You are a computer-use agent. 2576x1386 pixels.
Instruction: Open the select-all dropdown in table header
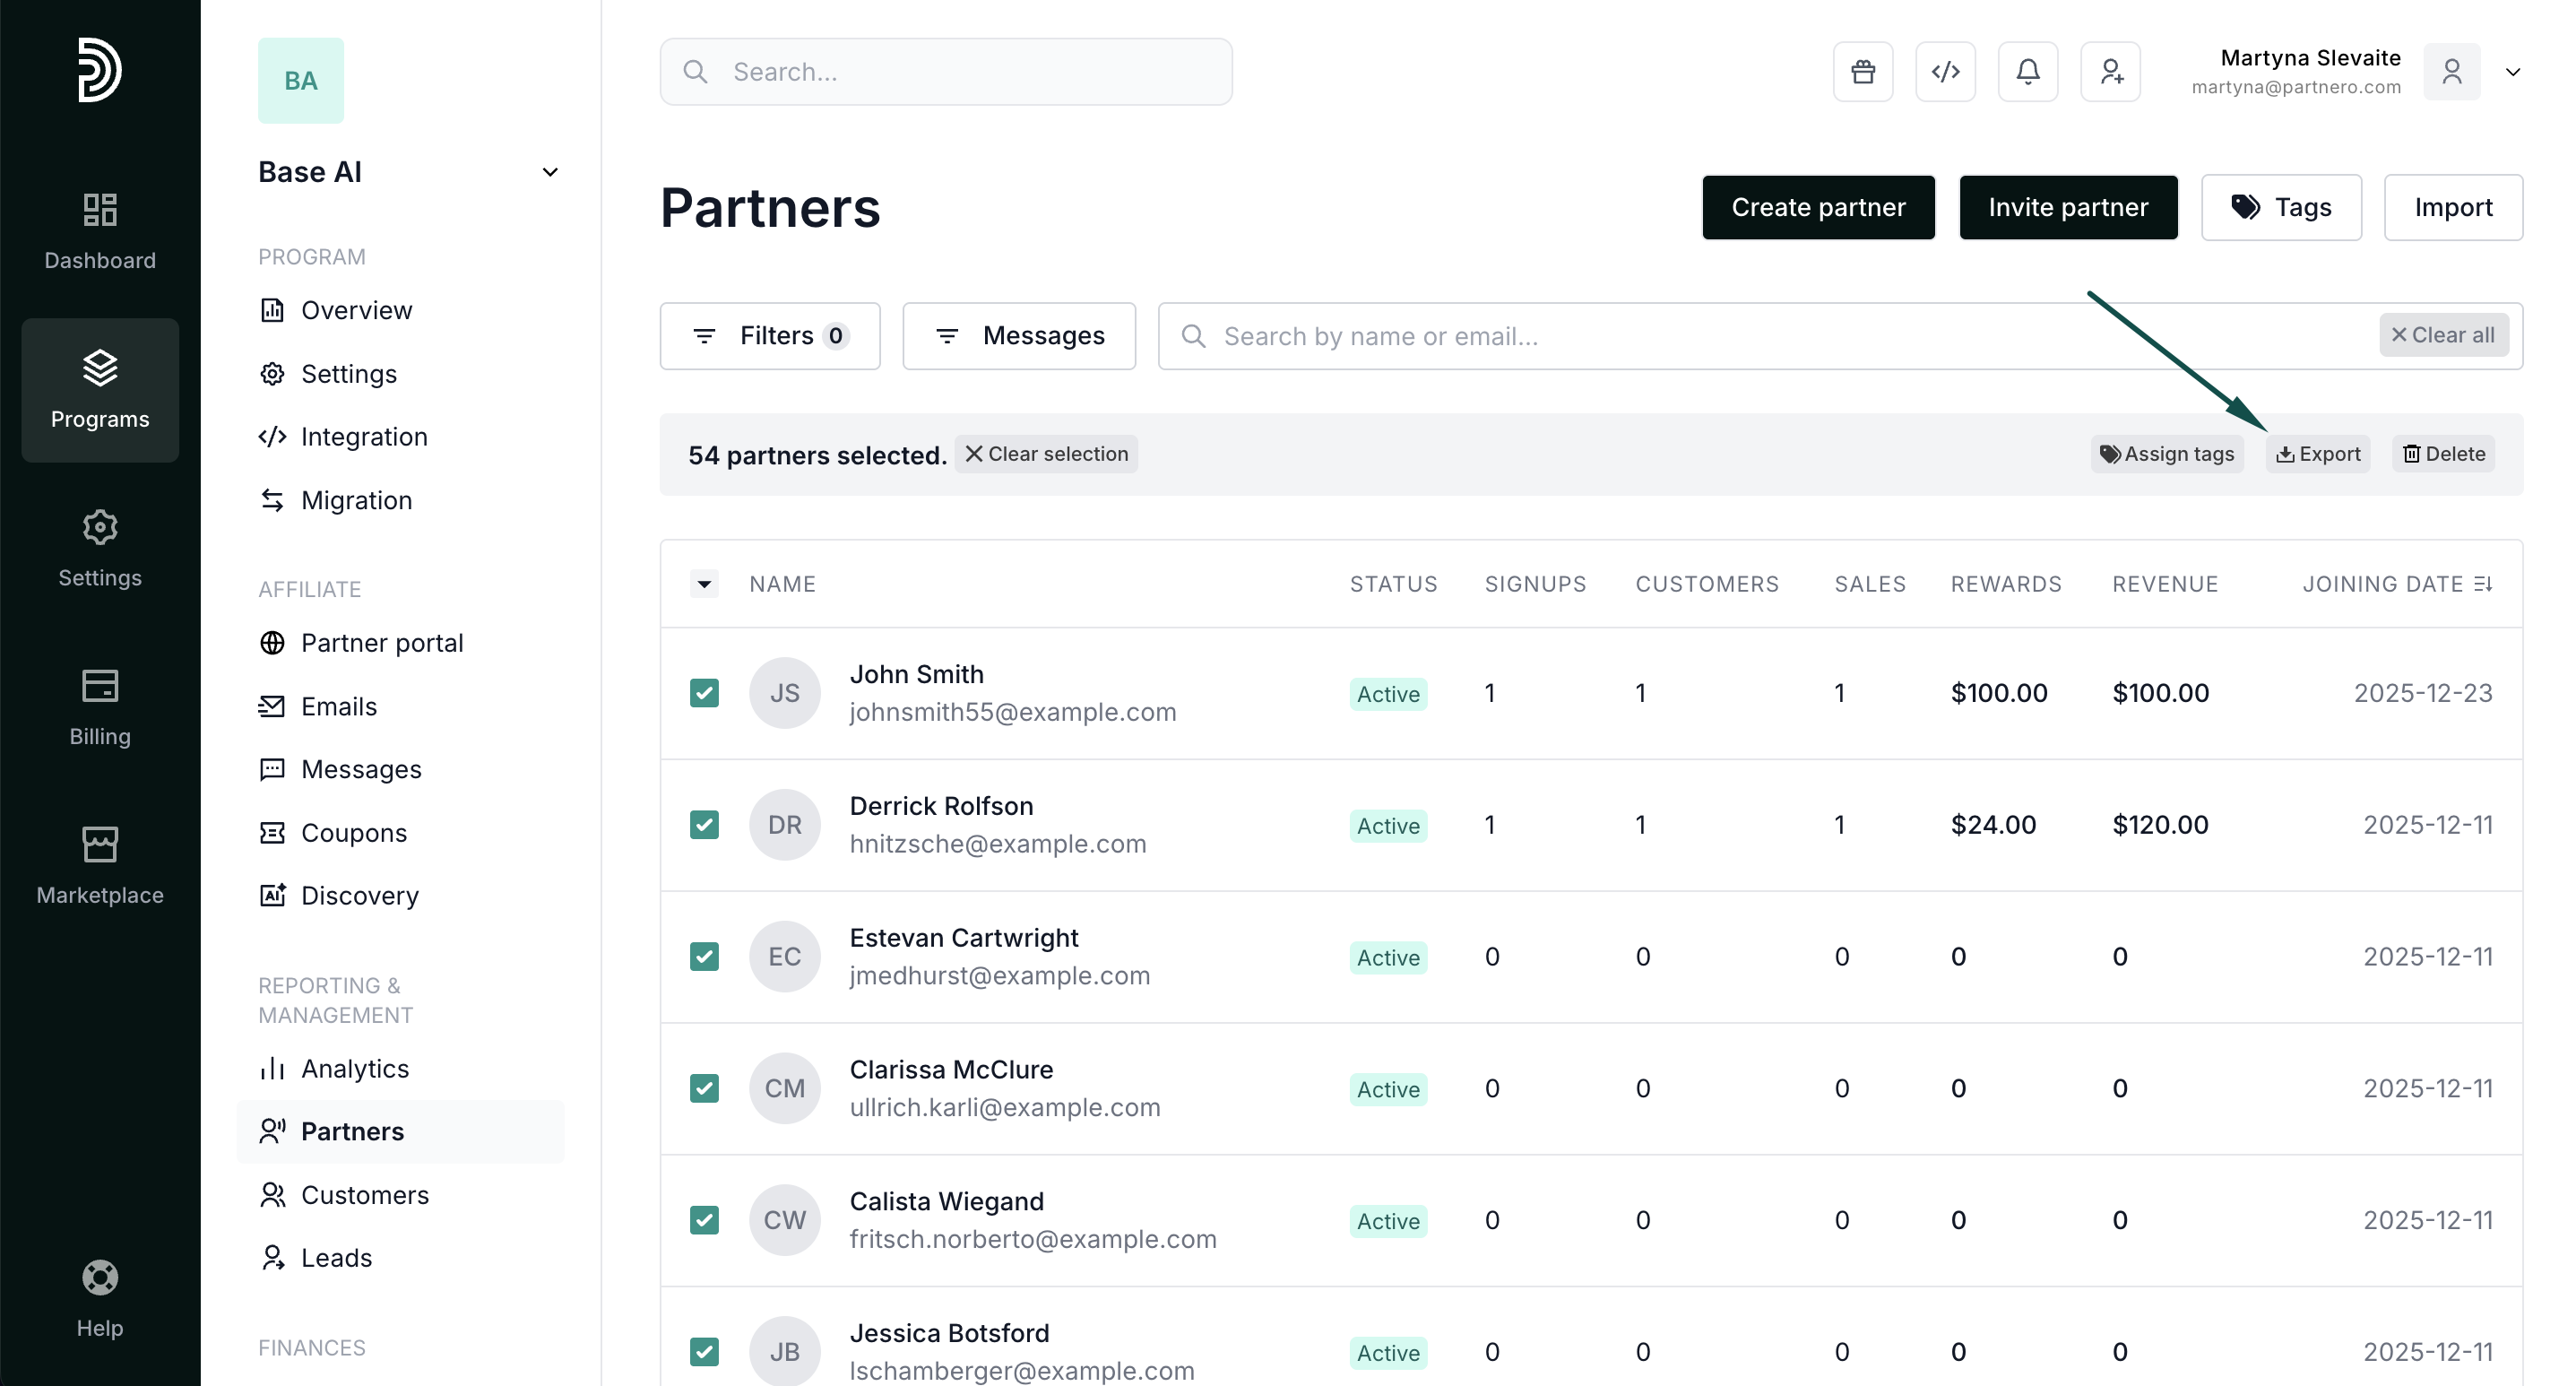tap(704, 583)
